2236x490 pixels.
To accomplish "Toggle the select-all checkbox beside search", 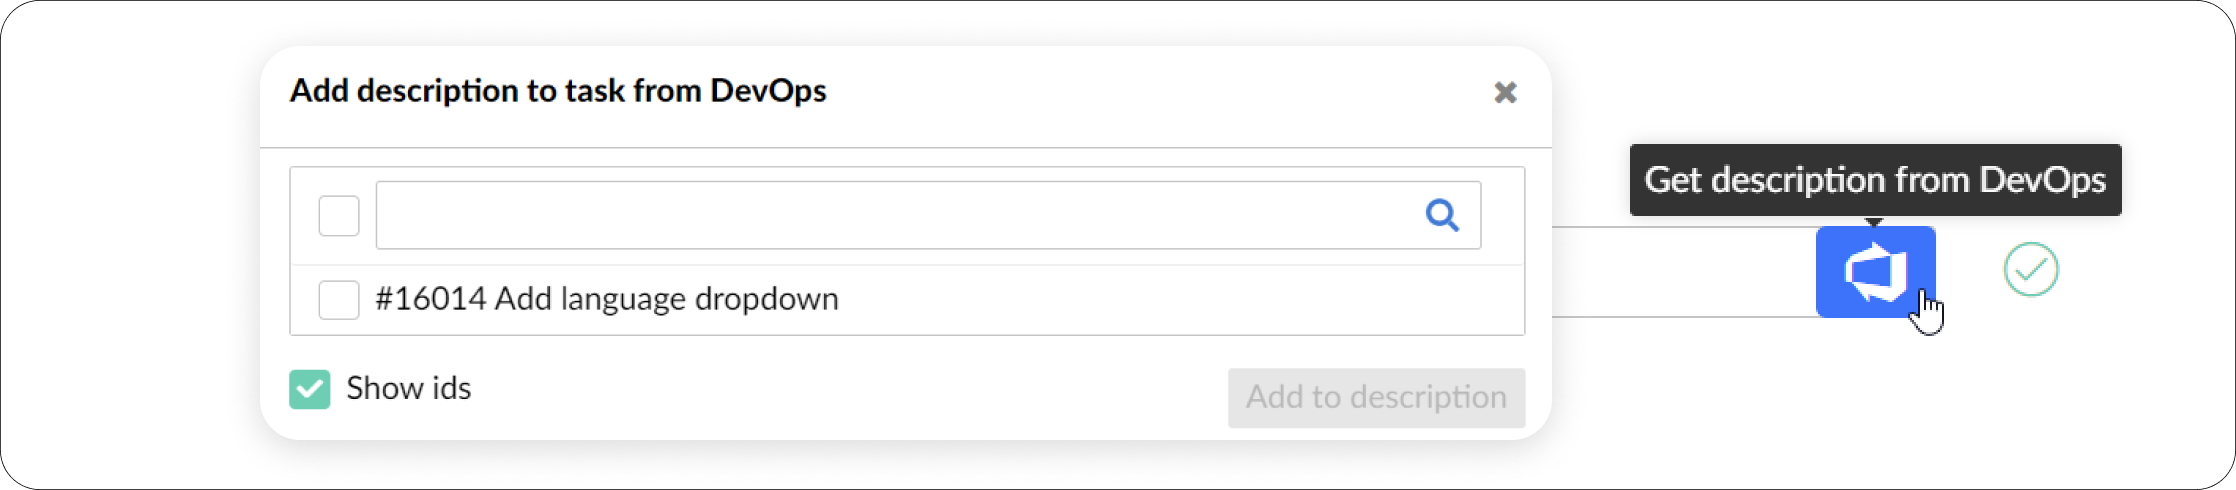I will tap(339, 216).
